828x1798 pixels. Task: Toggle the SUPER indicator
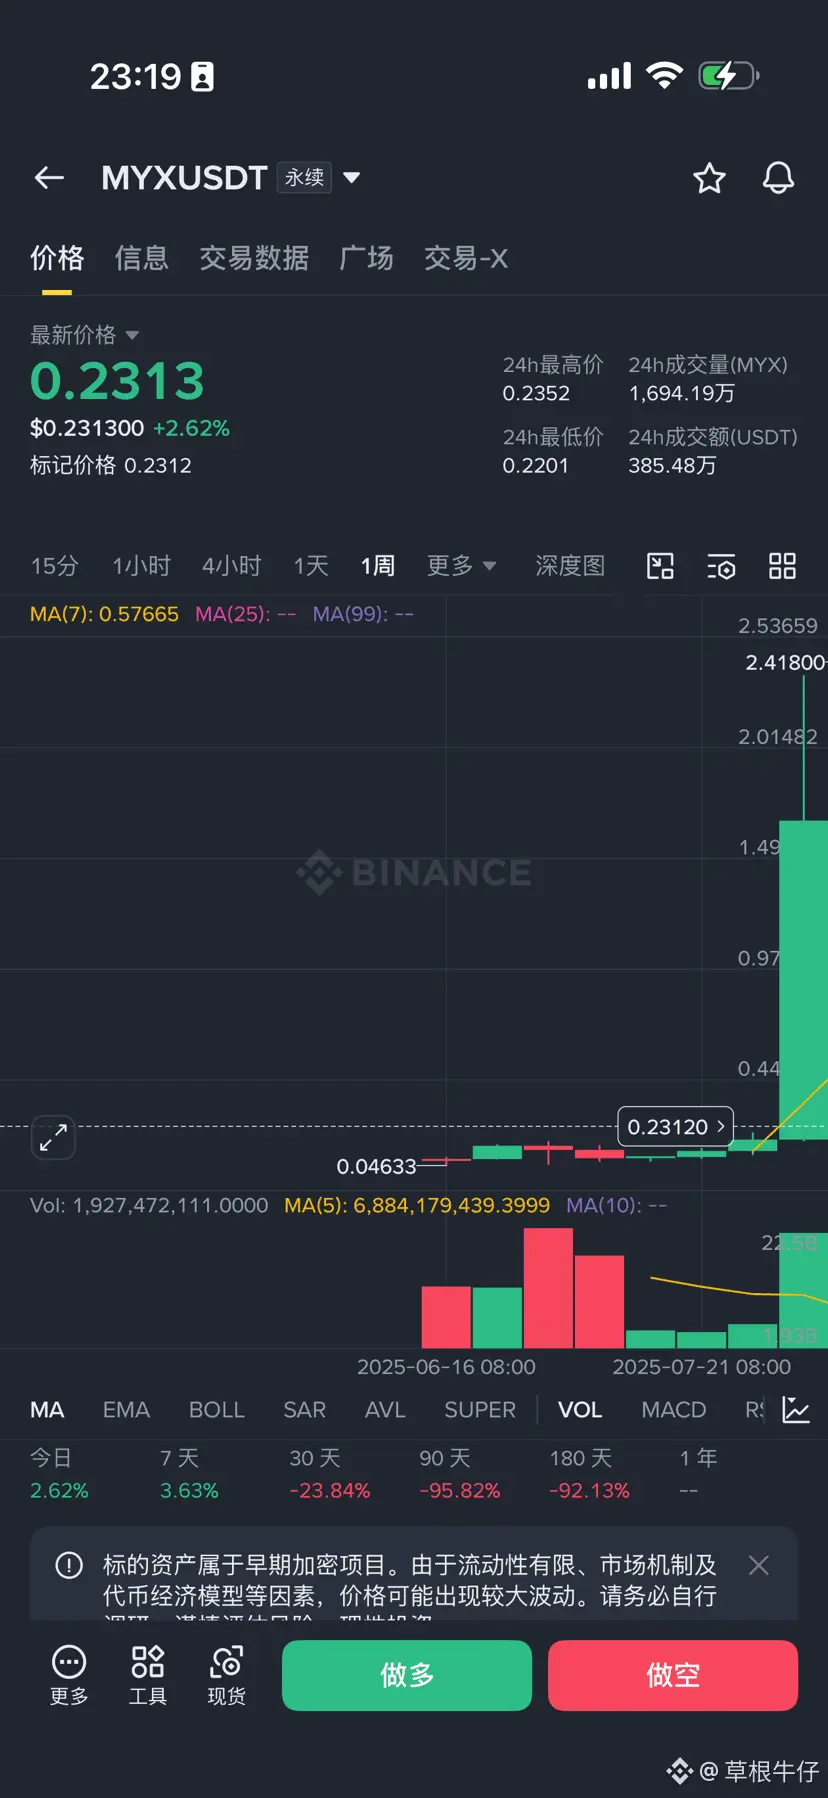480,1410
